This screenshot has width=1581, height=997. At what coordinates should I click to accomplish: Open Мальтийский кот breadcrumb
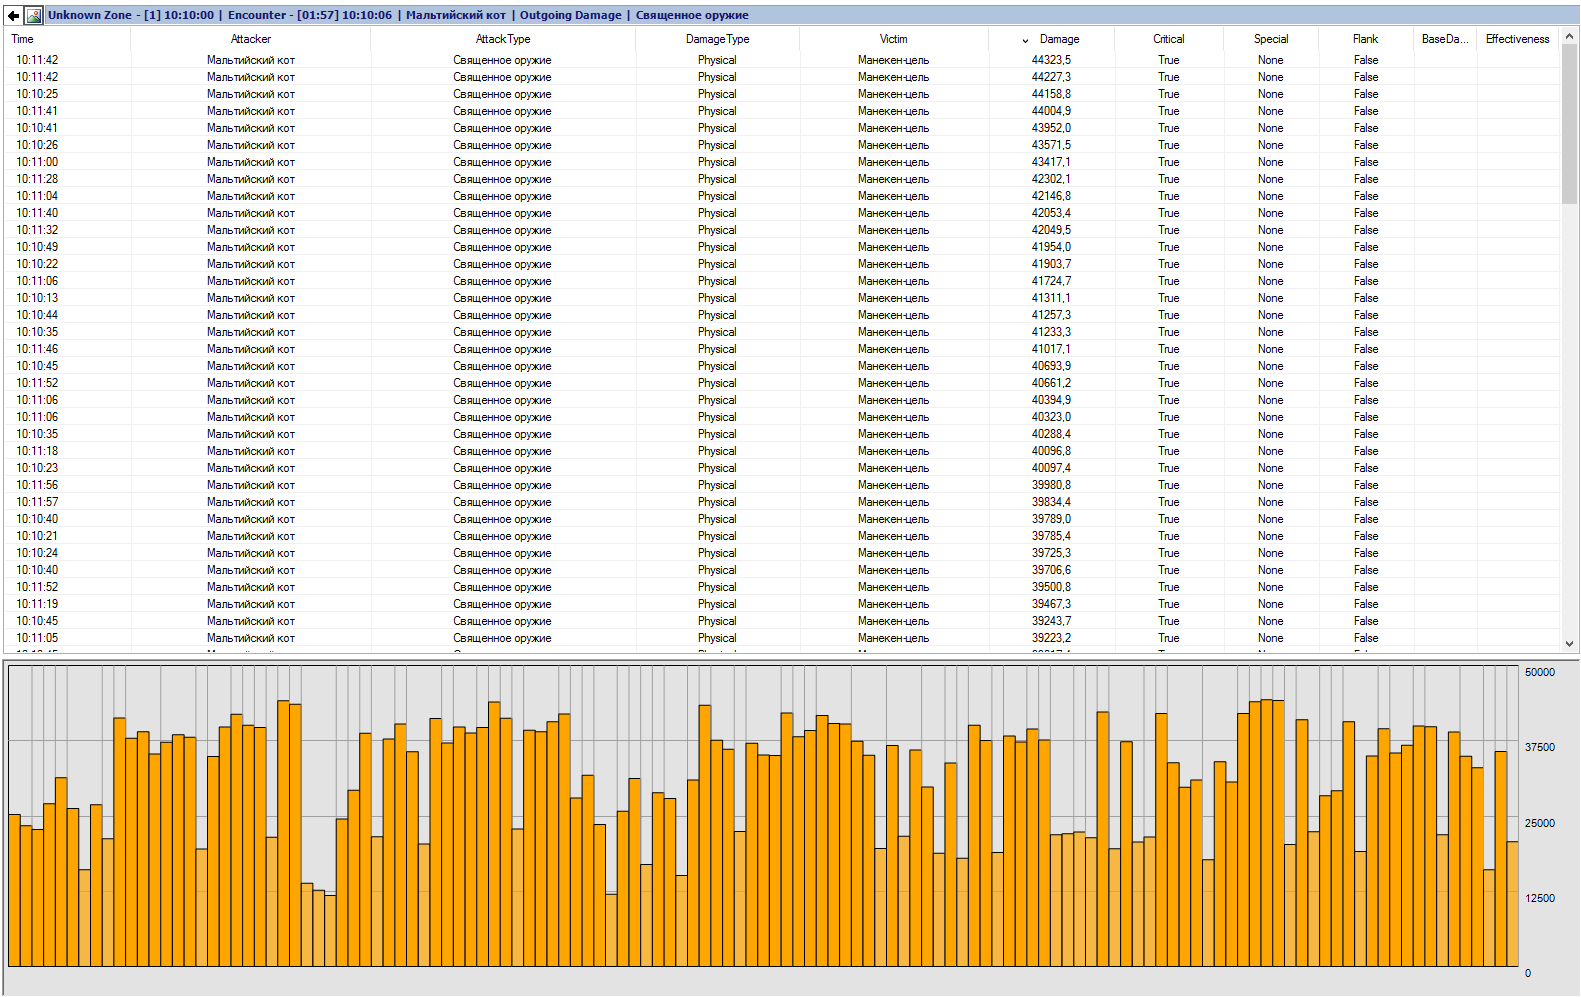pyautogui.click(x=456, y=15)
